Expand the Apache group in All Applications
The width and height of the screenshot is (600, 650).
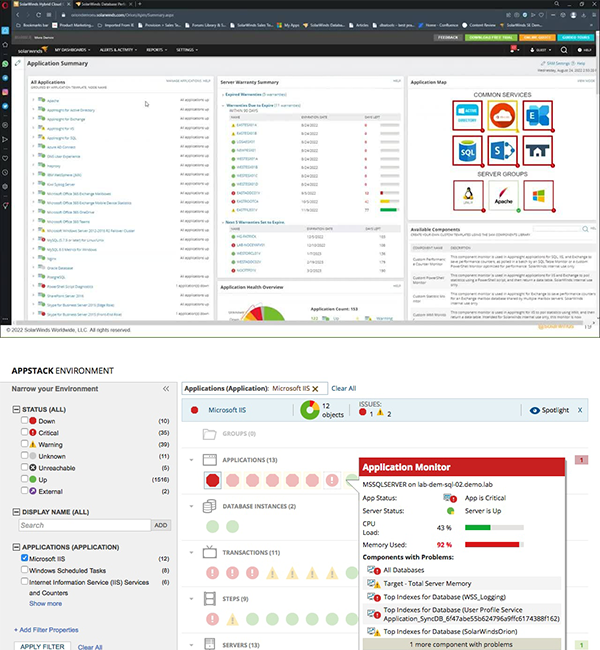[34, 100]
